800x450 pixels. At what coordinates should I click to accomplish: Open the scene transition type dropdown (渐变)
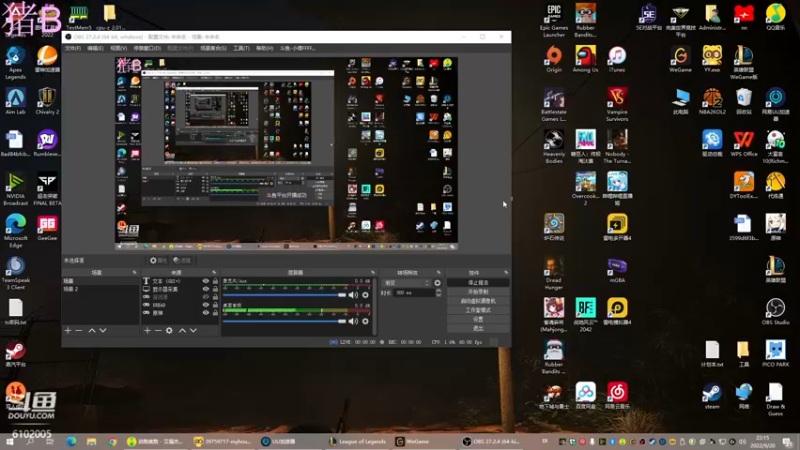406,283
